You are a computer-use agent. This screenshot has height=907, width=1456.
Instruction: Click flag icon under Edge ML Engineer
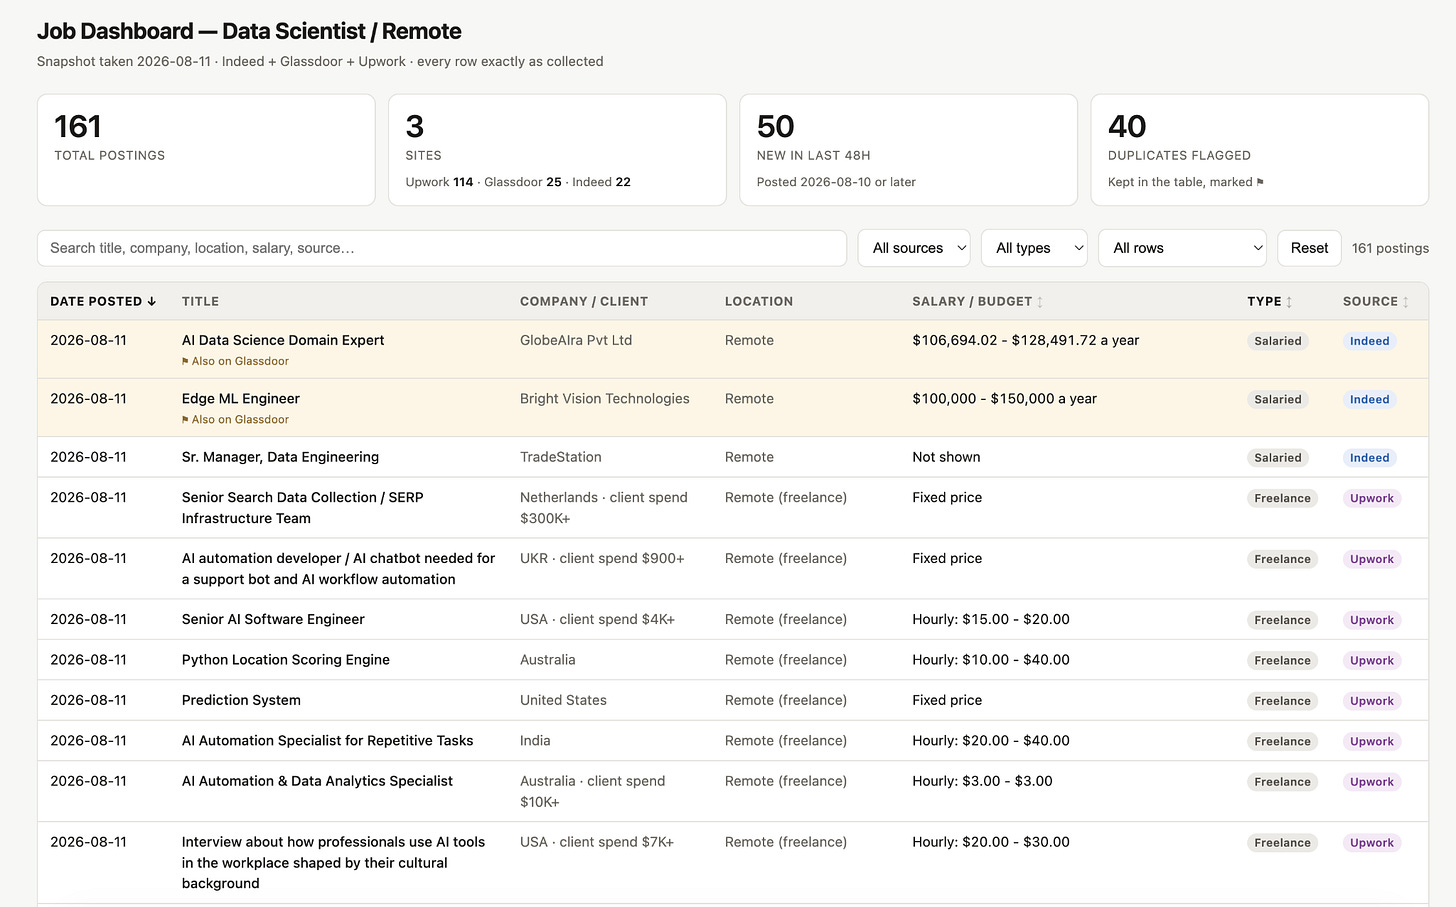[185, 420]
